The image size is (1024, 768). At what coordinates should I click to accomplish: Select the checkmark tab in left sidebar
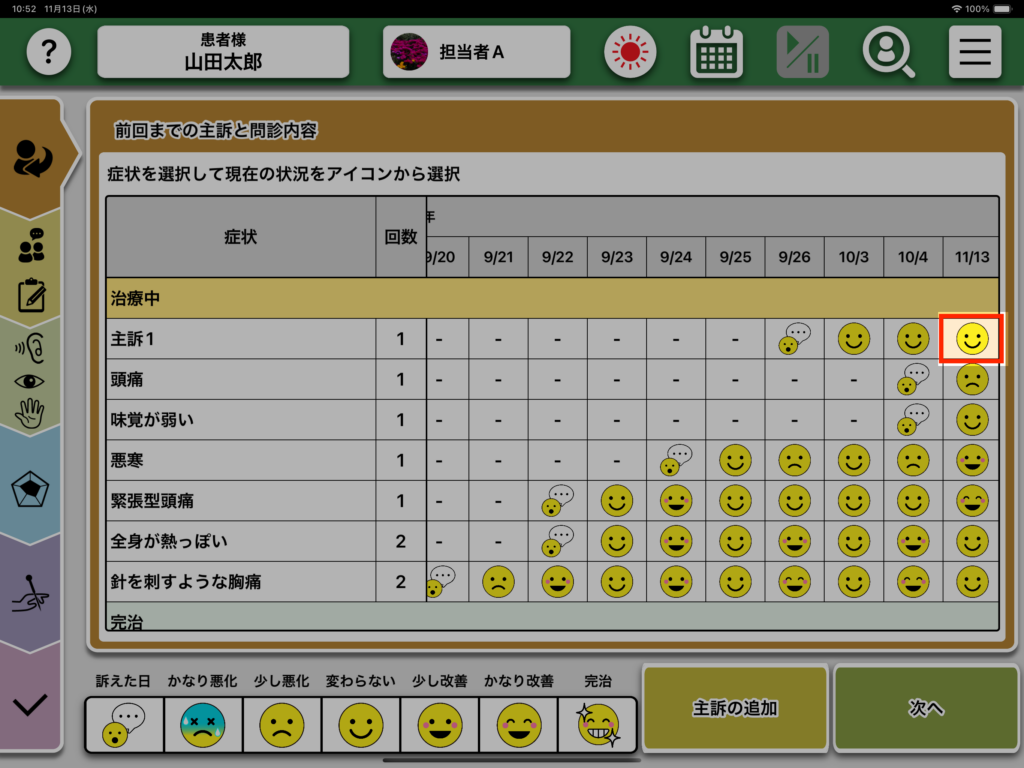pyautogui.click(x=31, y=704)
